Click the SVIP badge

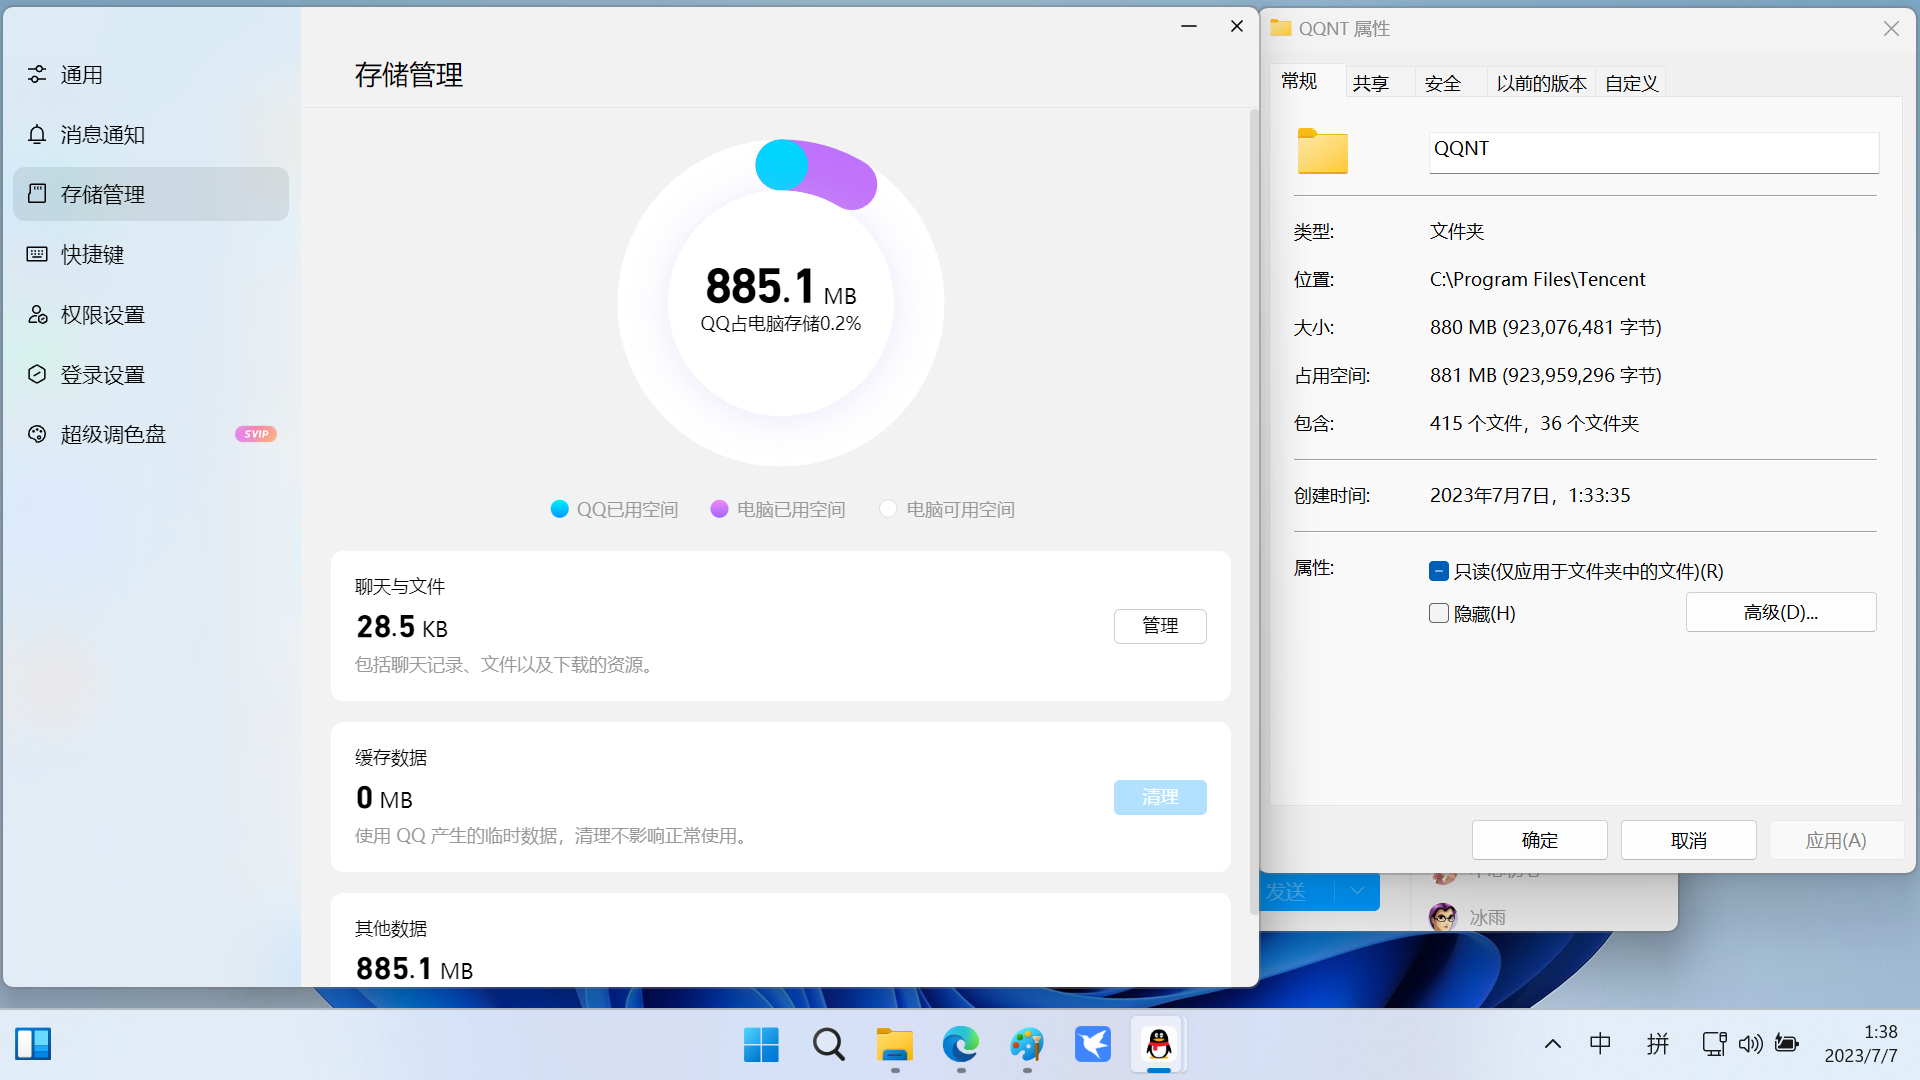[256, 434]
